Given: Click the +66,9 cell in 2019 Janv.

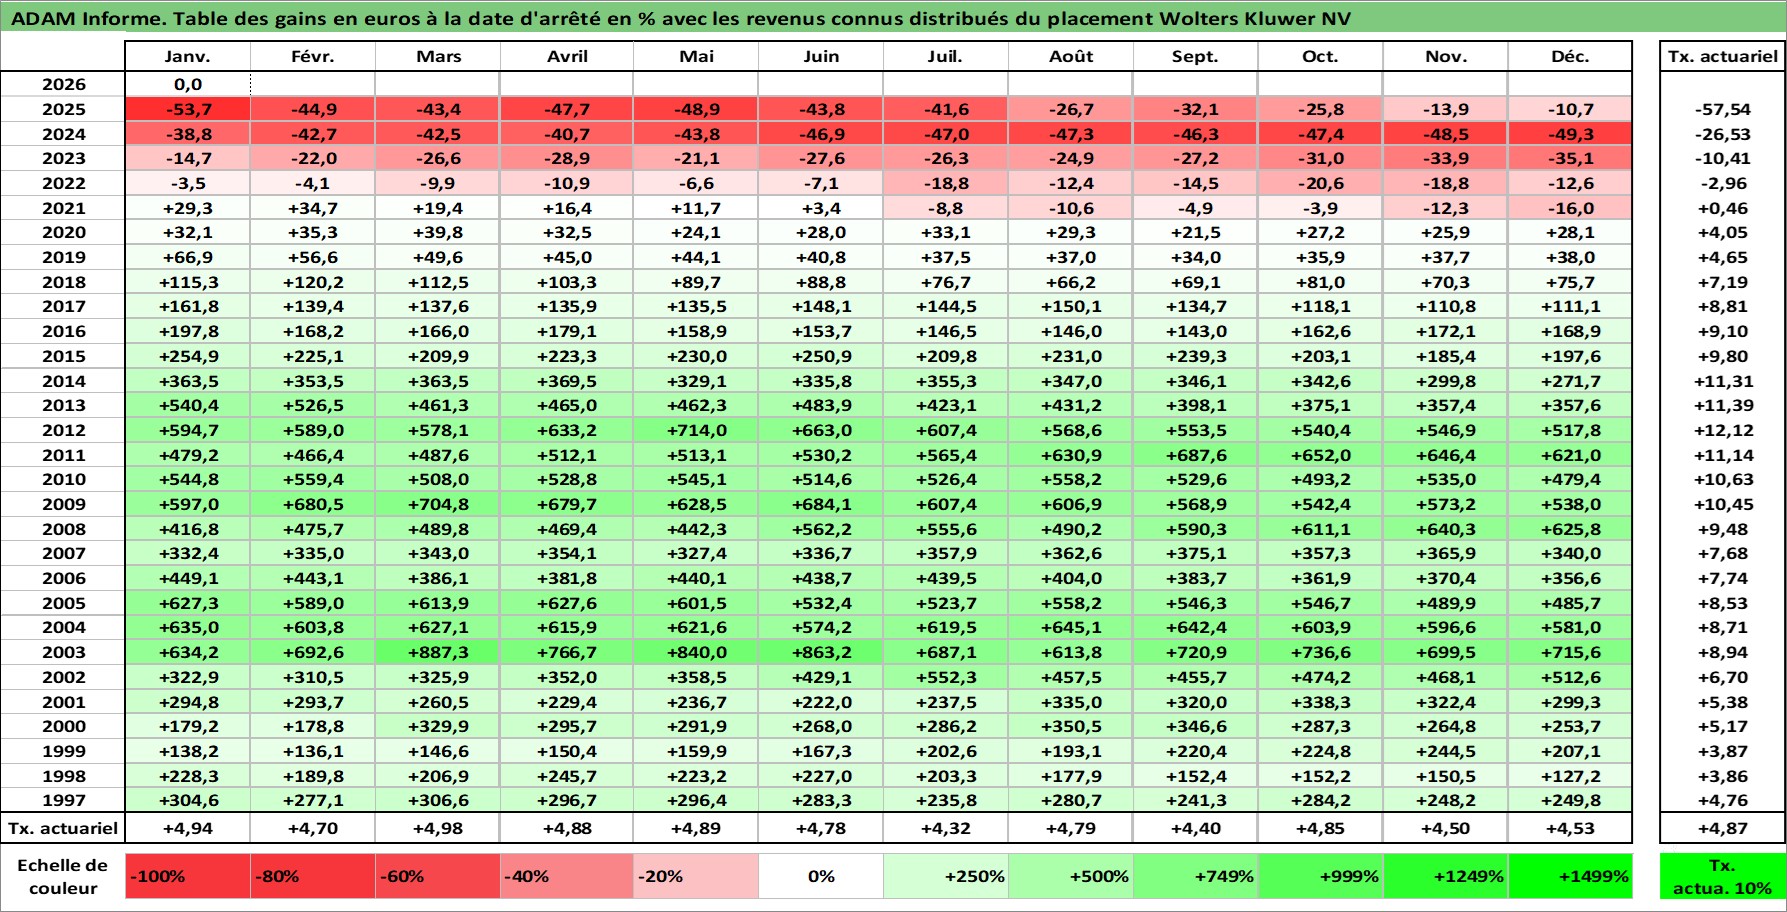Looking at the screenshot, I should click(x=188, y=257).
